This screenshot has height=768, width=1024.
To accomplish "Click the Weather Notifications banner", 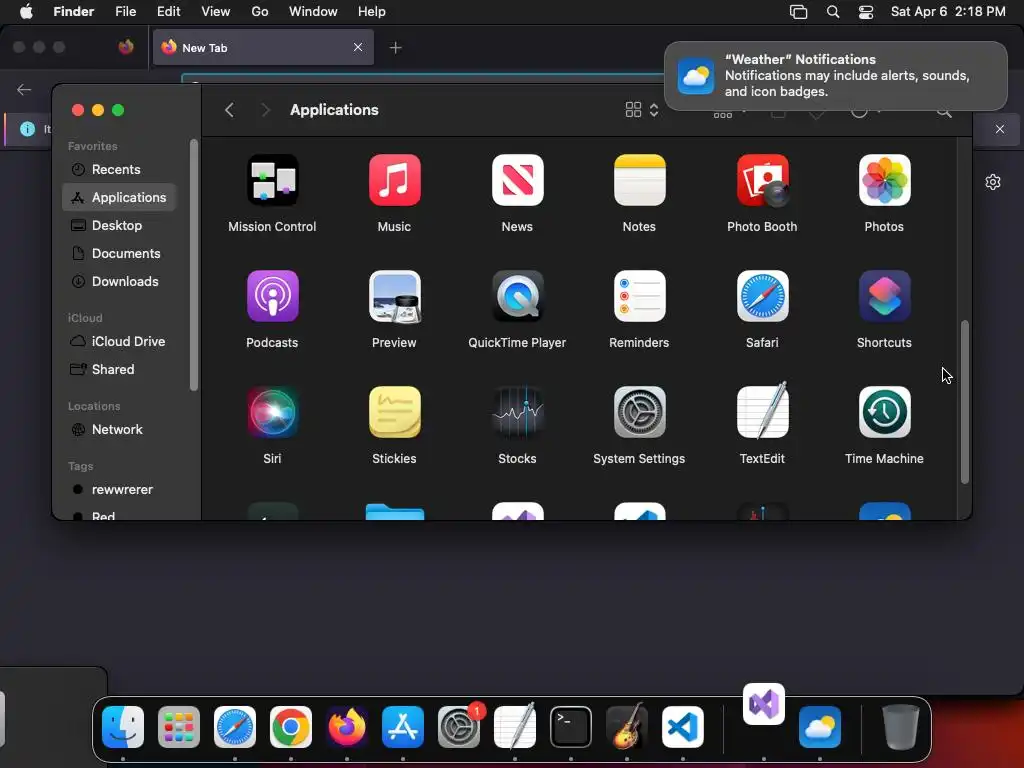I will point(836,76).
